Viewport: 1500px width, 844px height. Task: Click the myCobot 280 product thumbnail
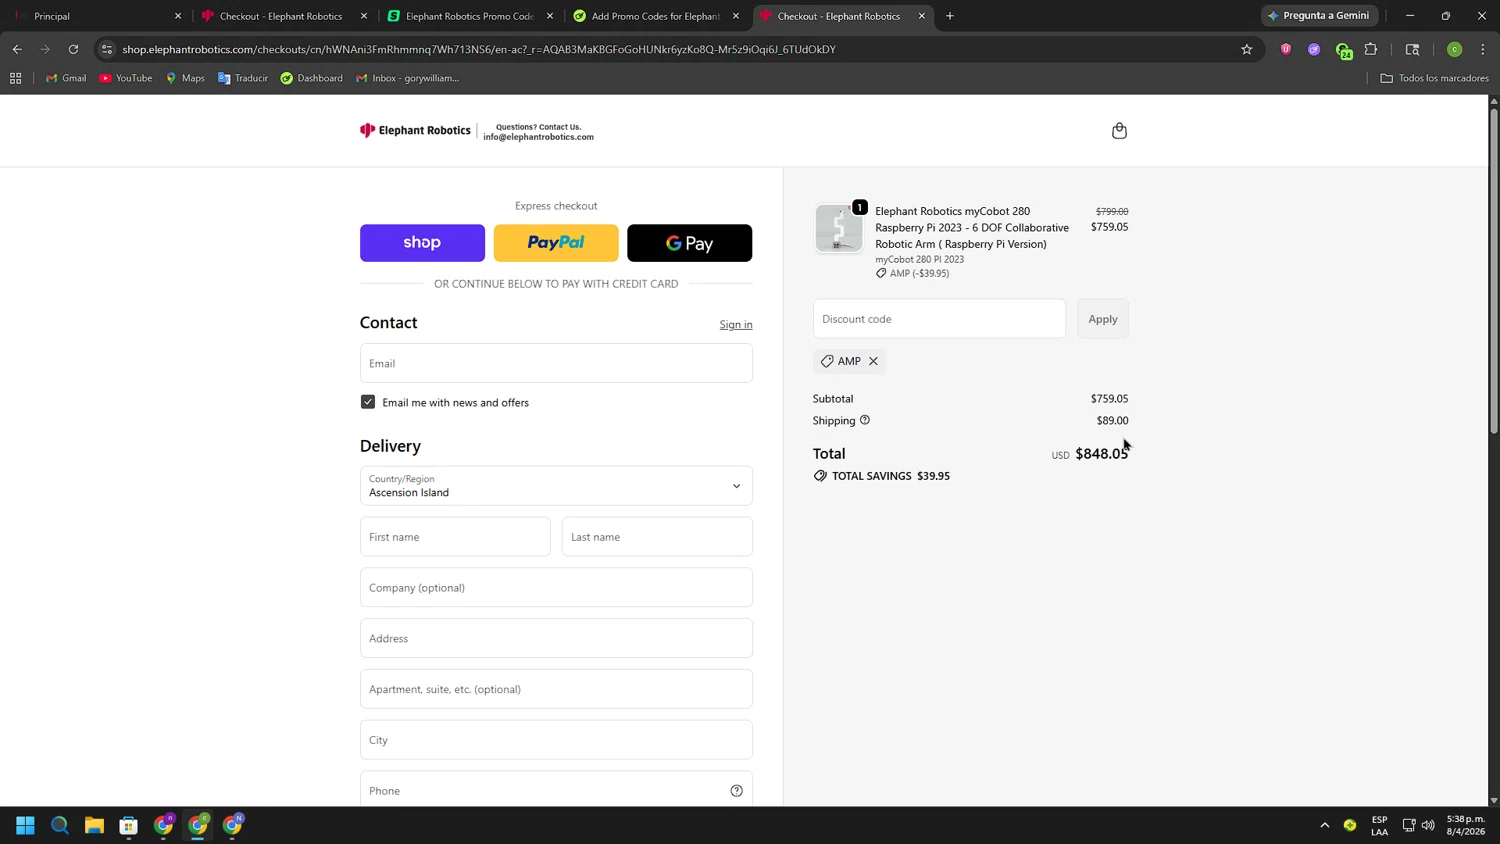pos(838,228)
